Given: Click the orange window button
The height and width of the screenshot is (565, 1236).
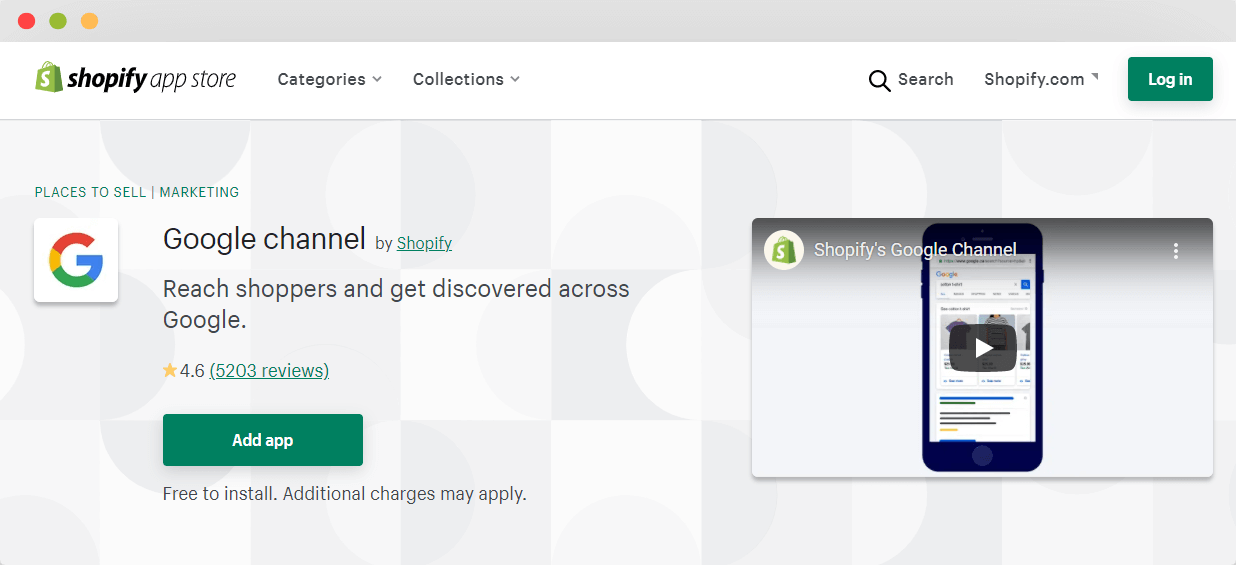Looking at the screenshot, I should coord(89,21).
